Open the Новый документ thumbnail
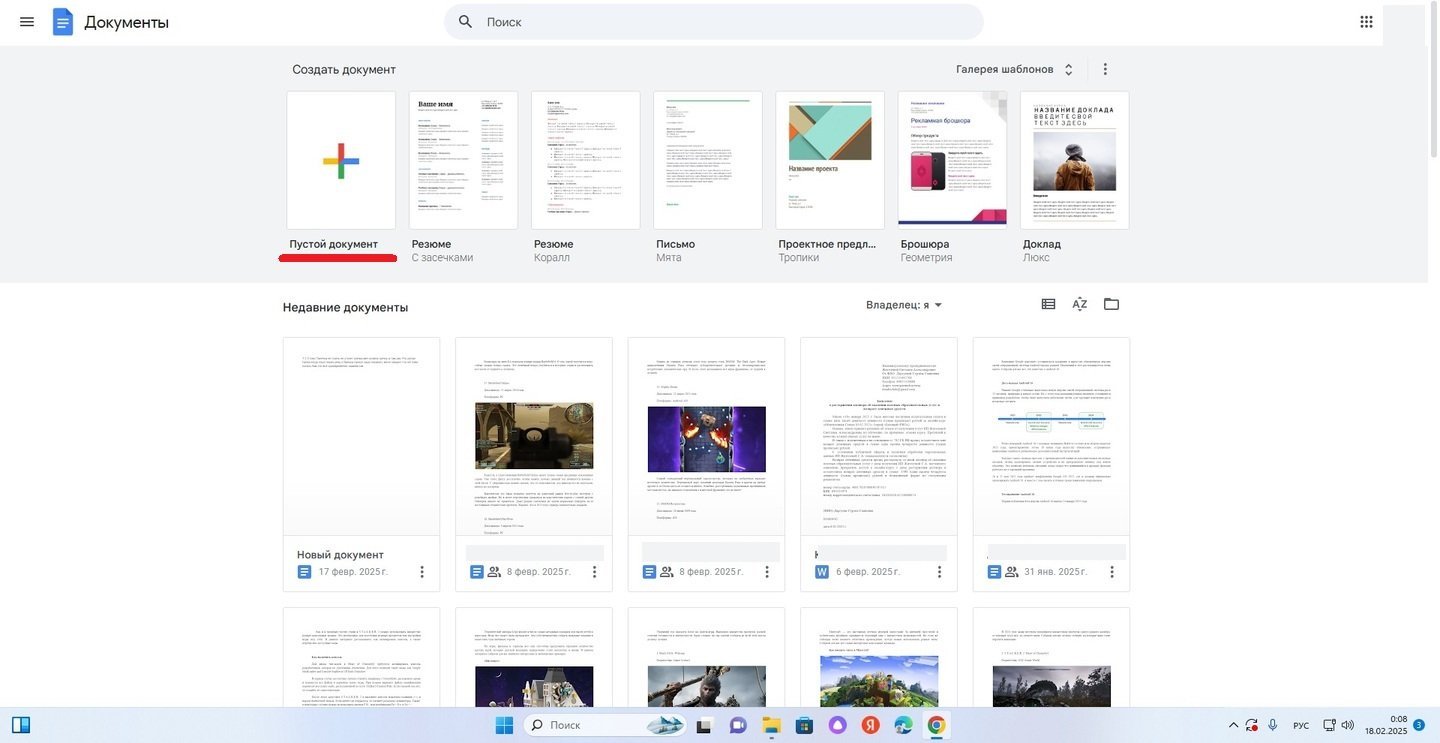1440x743 pixels. pos(361,436)
